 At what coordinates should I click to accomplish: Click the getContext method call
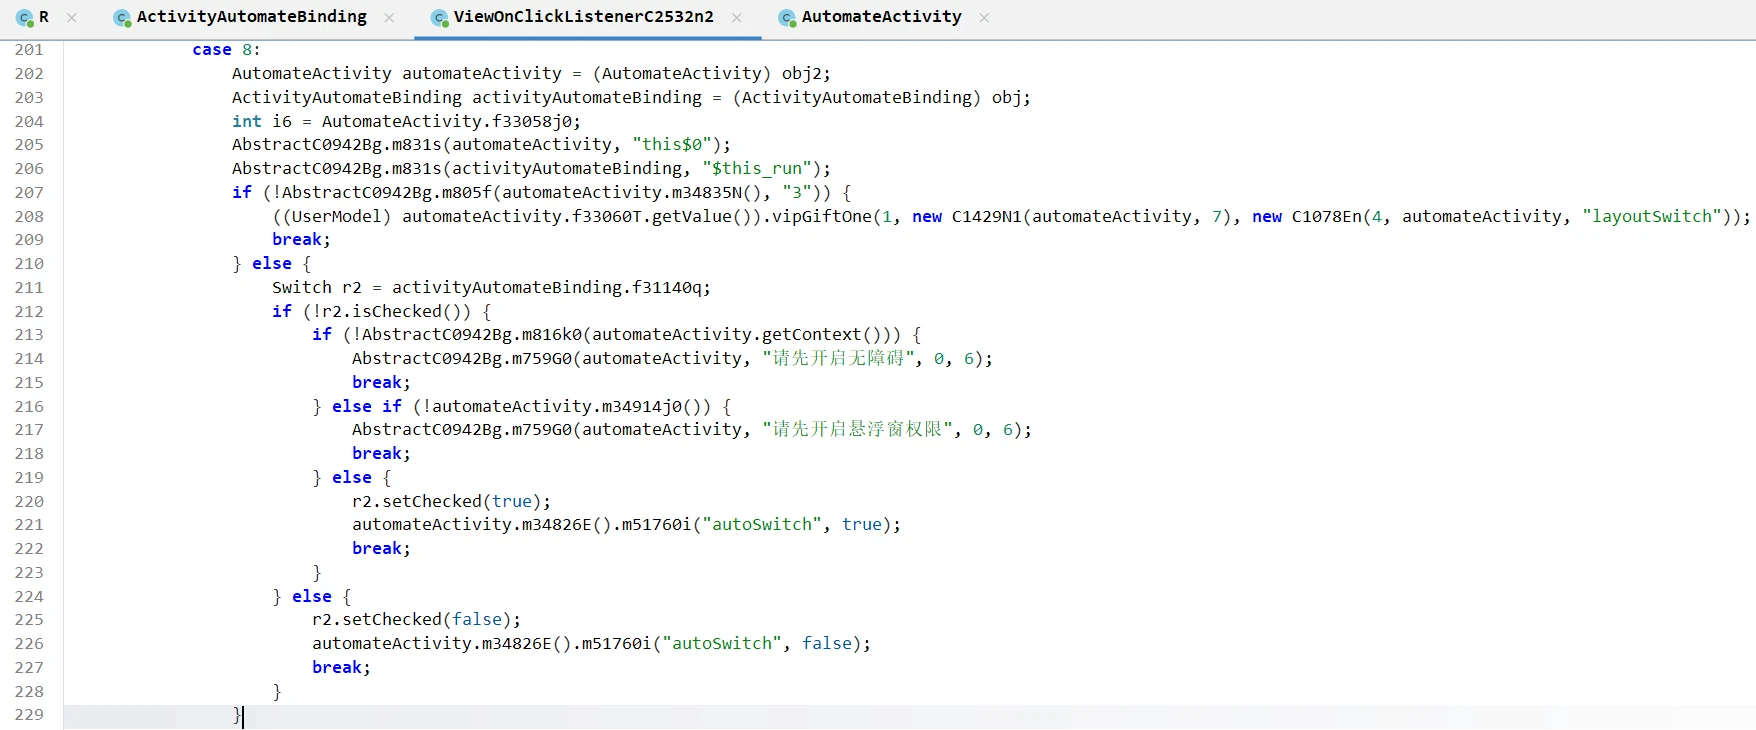point(812,335)
